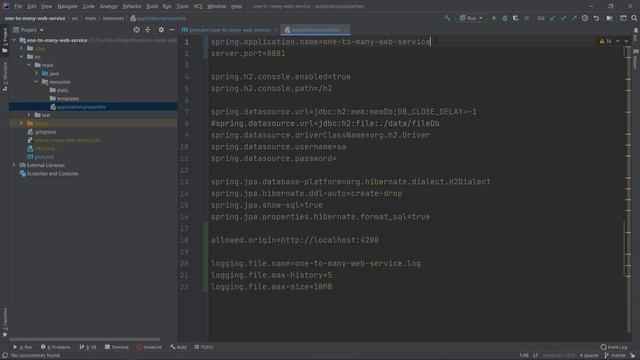The image size is (640, 360).
Task: Toggle the Favorites tool window side tab
Action: (5, 322)
